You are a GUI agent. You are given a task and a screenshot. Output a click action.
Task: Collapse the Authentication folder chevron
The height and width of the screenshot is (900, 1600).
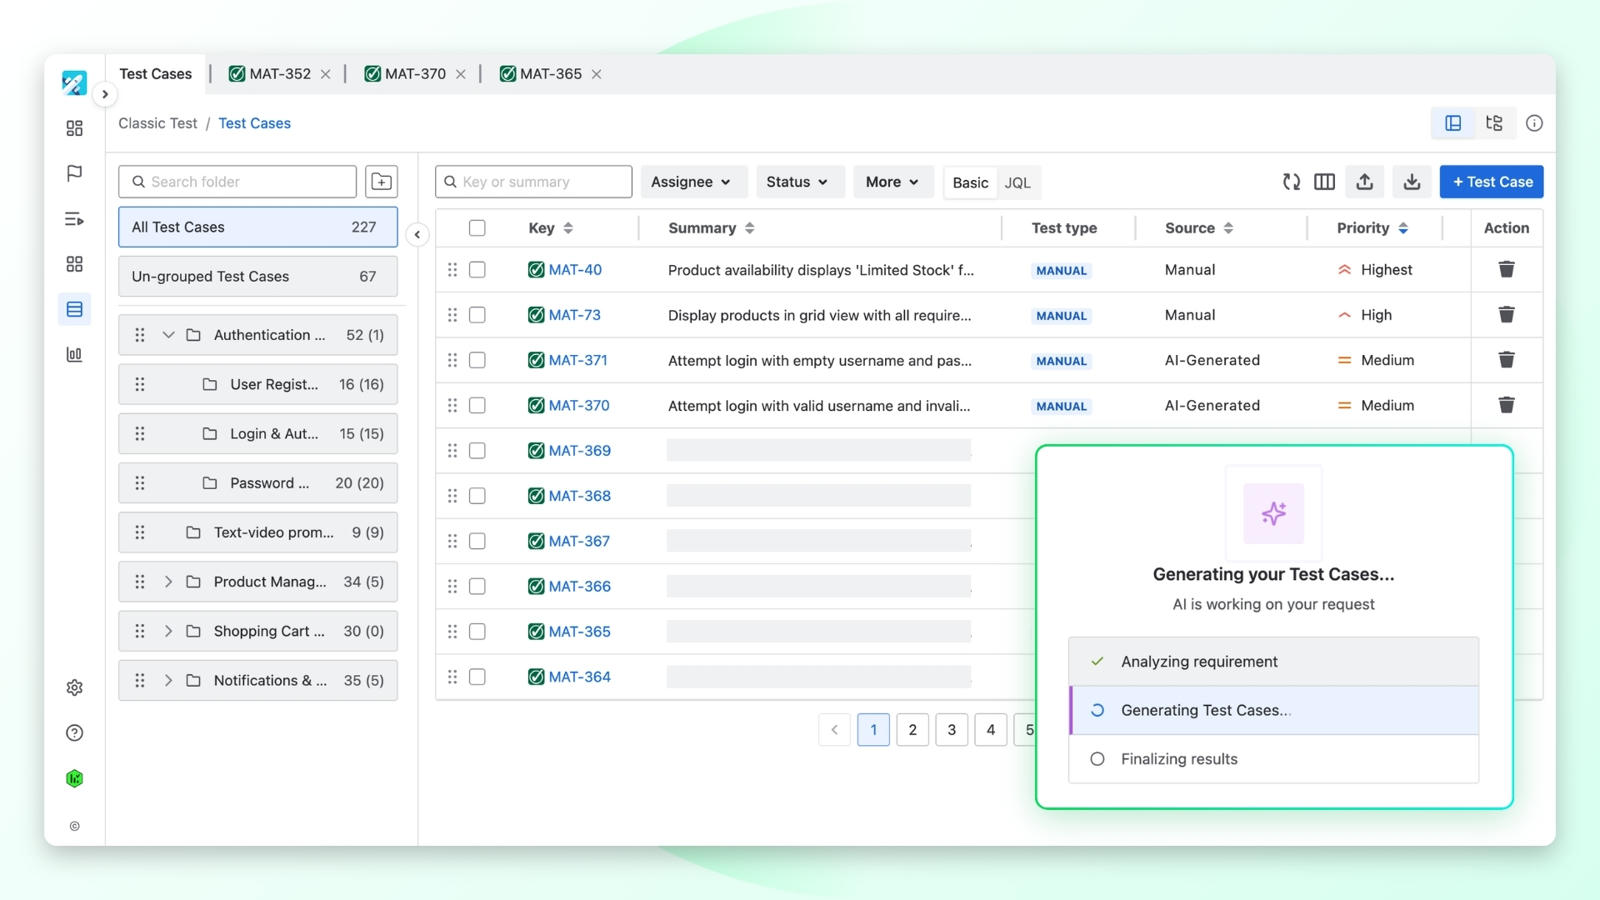point(168,335)
